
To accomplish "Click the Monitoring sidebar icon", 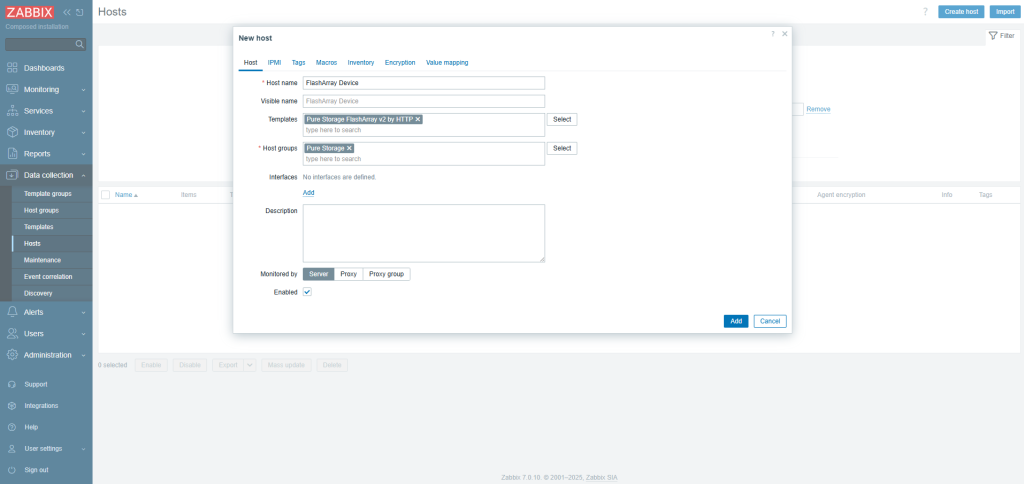I will click(12, 89).
